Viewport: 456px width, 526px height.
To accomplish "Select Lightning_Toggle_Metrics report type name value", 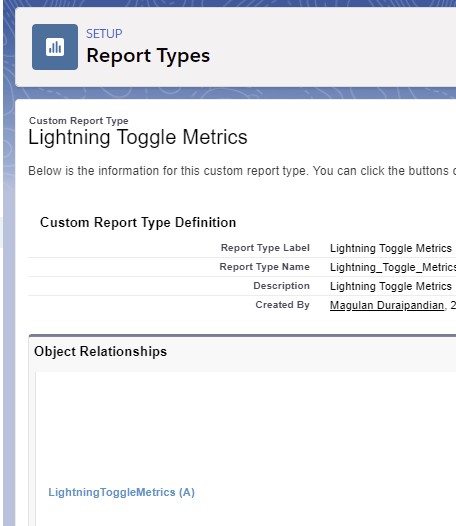I will 393,267.
